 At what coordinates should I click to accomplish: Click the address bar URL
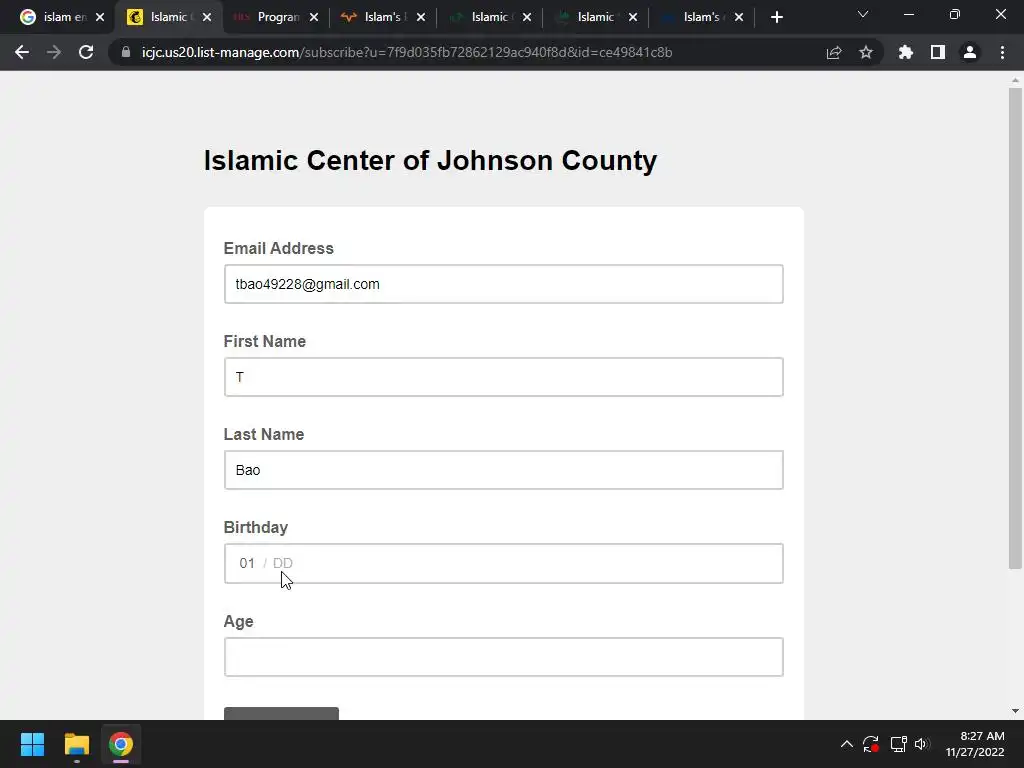tap(407, 52)
